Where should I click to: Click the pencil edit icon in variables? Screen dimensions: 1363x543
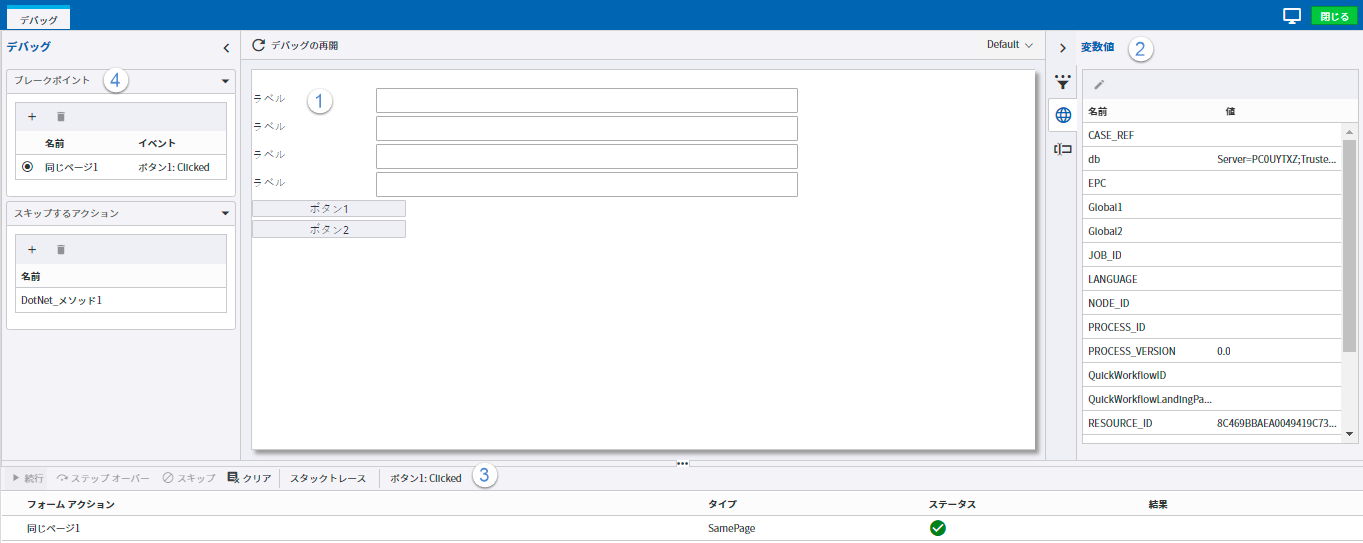[1099, 85]
